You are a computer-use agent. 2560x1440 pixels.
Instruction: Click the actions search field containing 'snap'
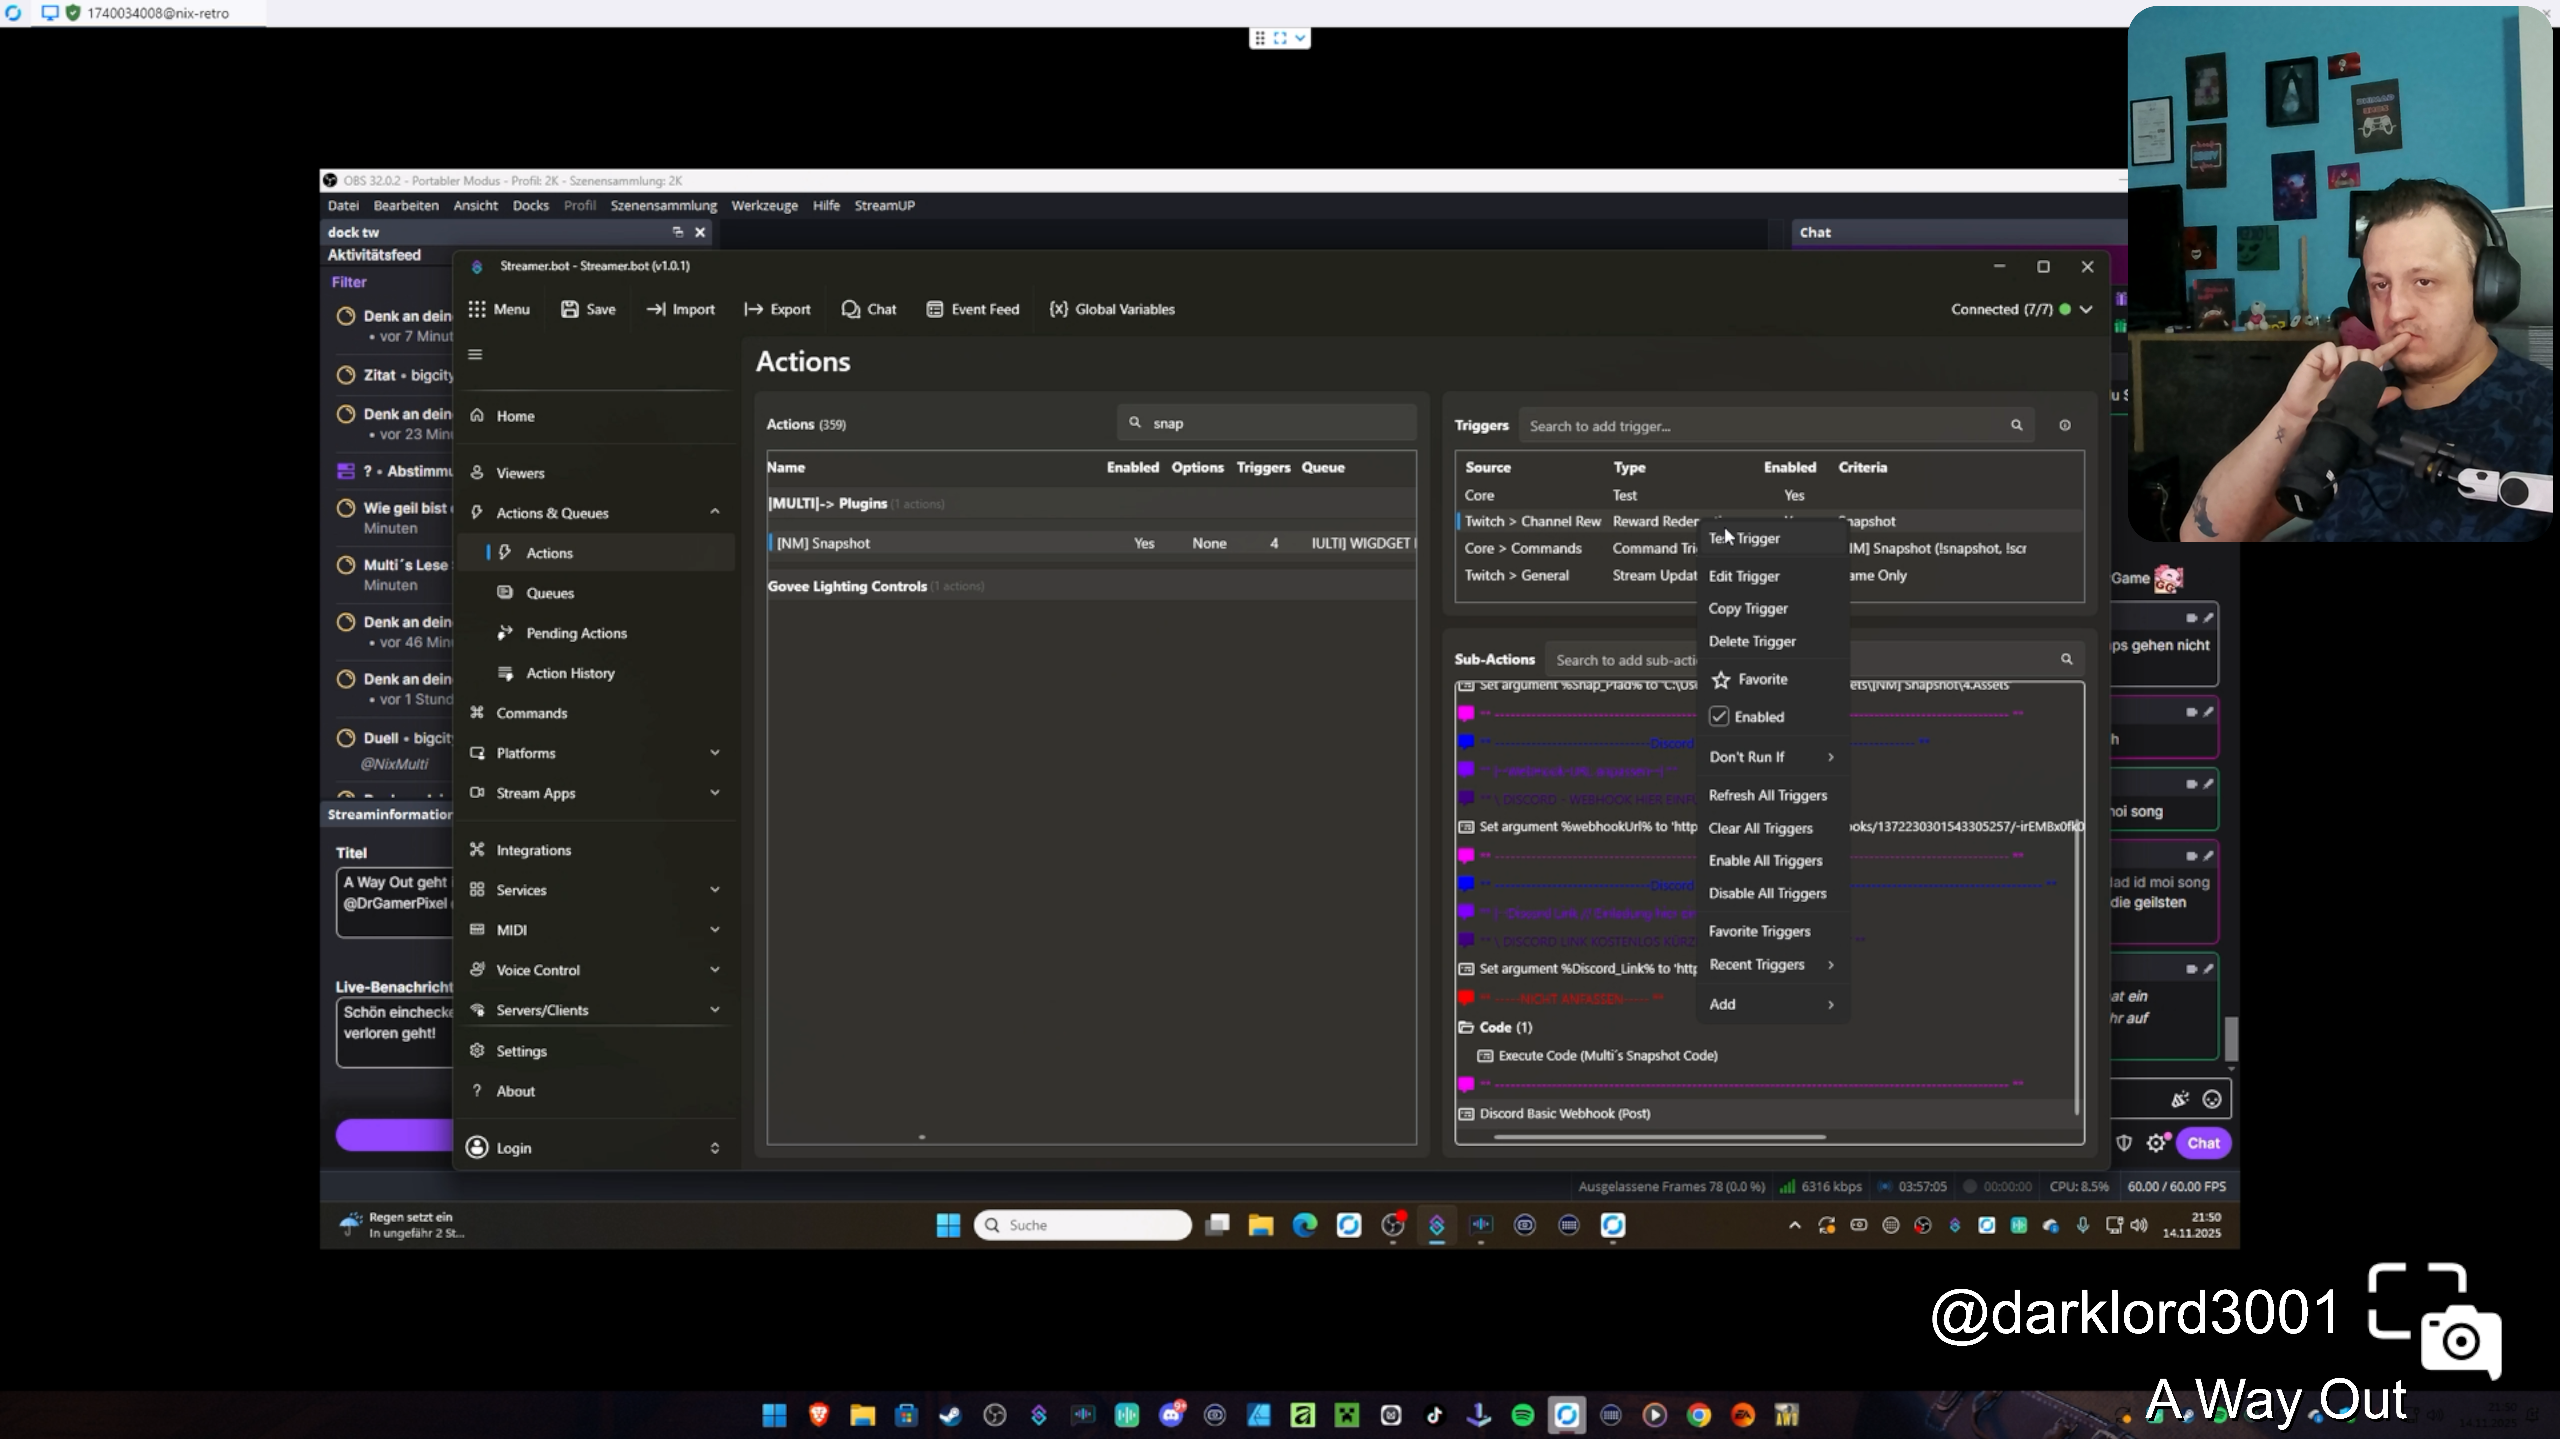[x=1266, y=423]
